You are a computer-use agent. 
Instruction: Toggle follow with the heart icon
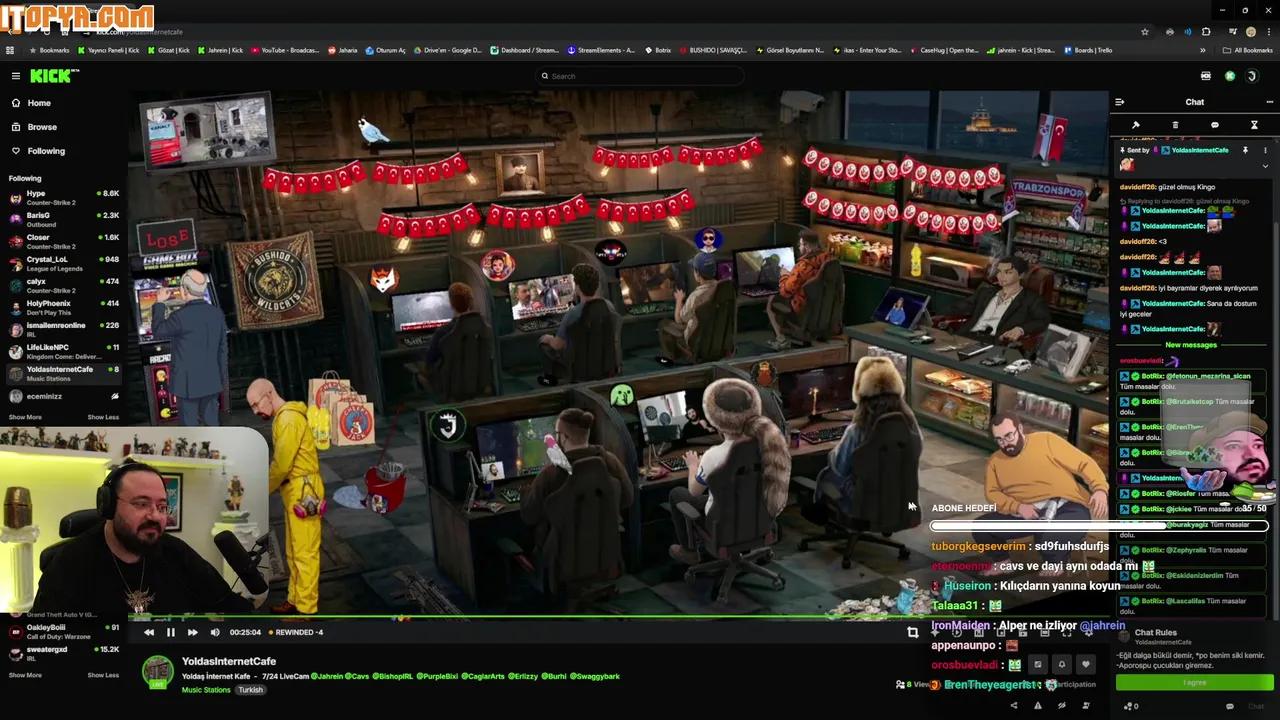(x=1086, y=664)
